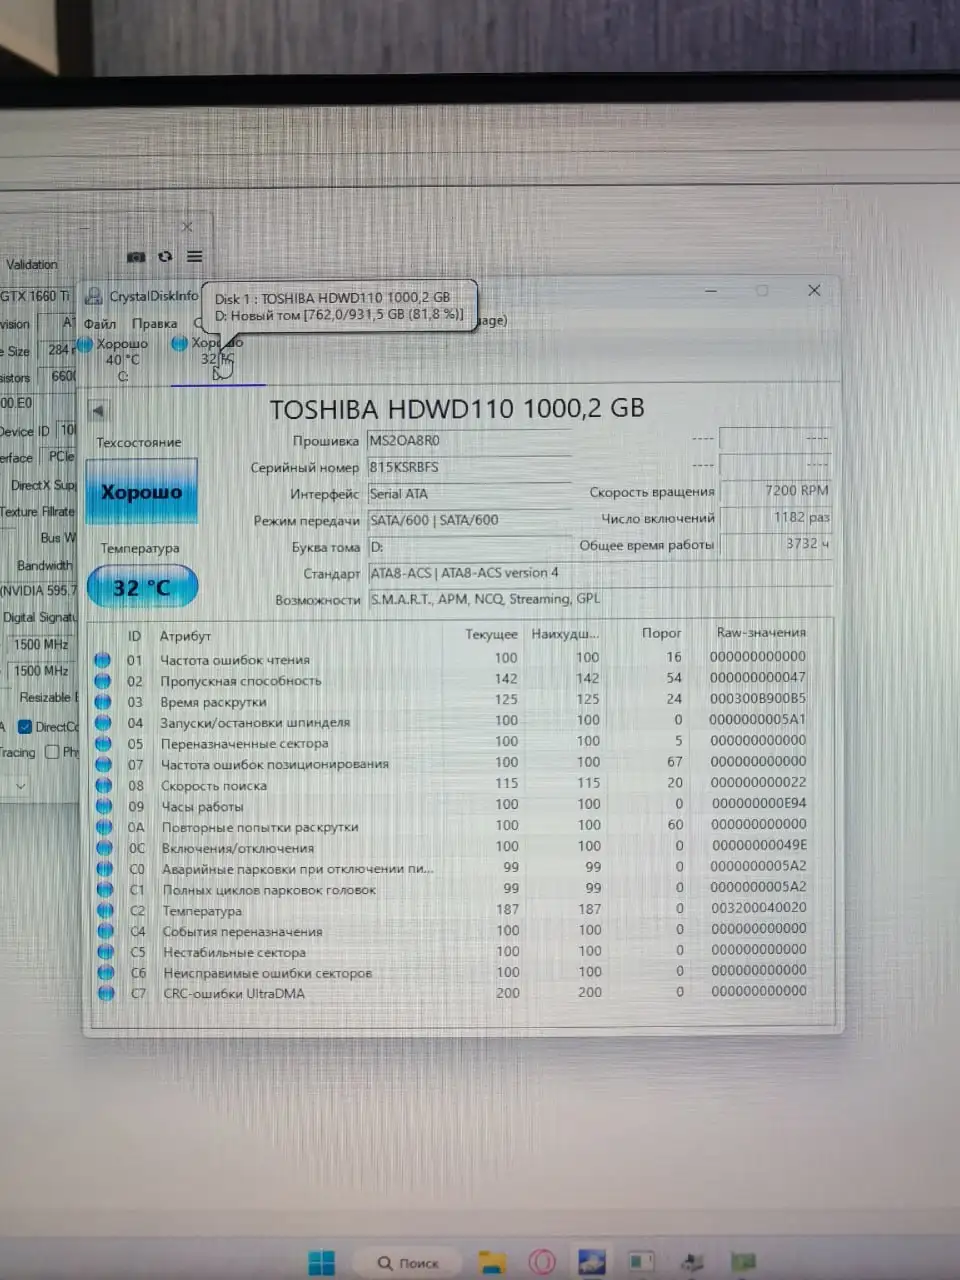This screenshot has height=1280, width=960.
Task: Click the Наихудш... column header
Action: tap(566, 633)
